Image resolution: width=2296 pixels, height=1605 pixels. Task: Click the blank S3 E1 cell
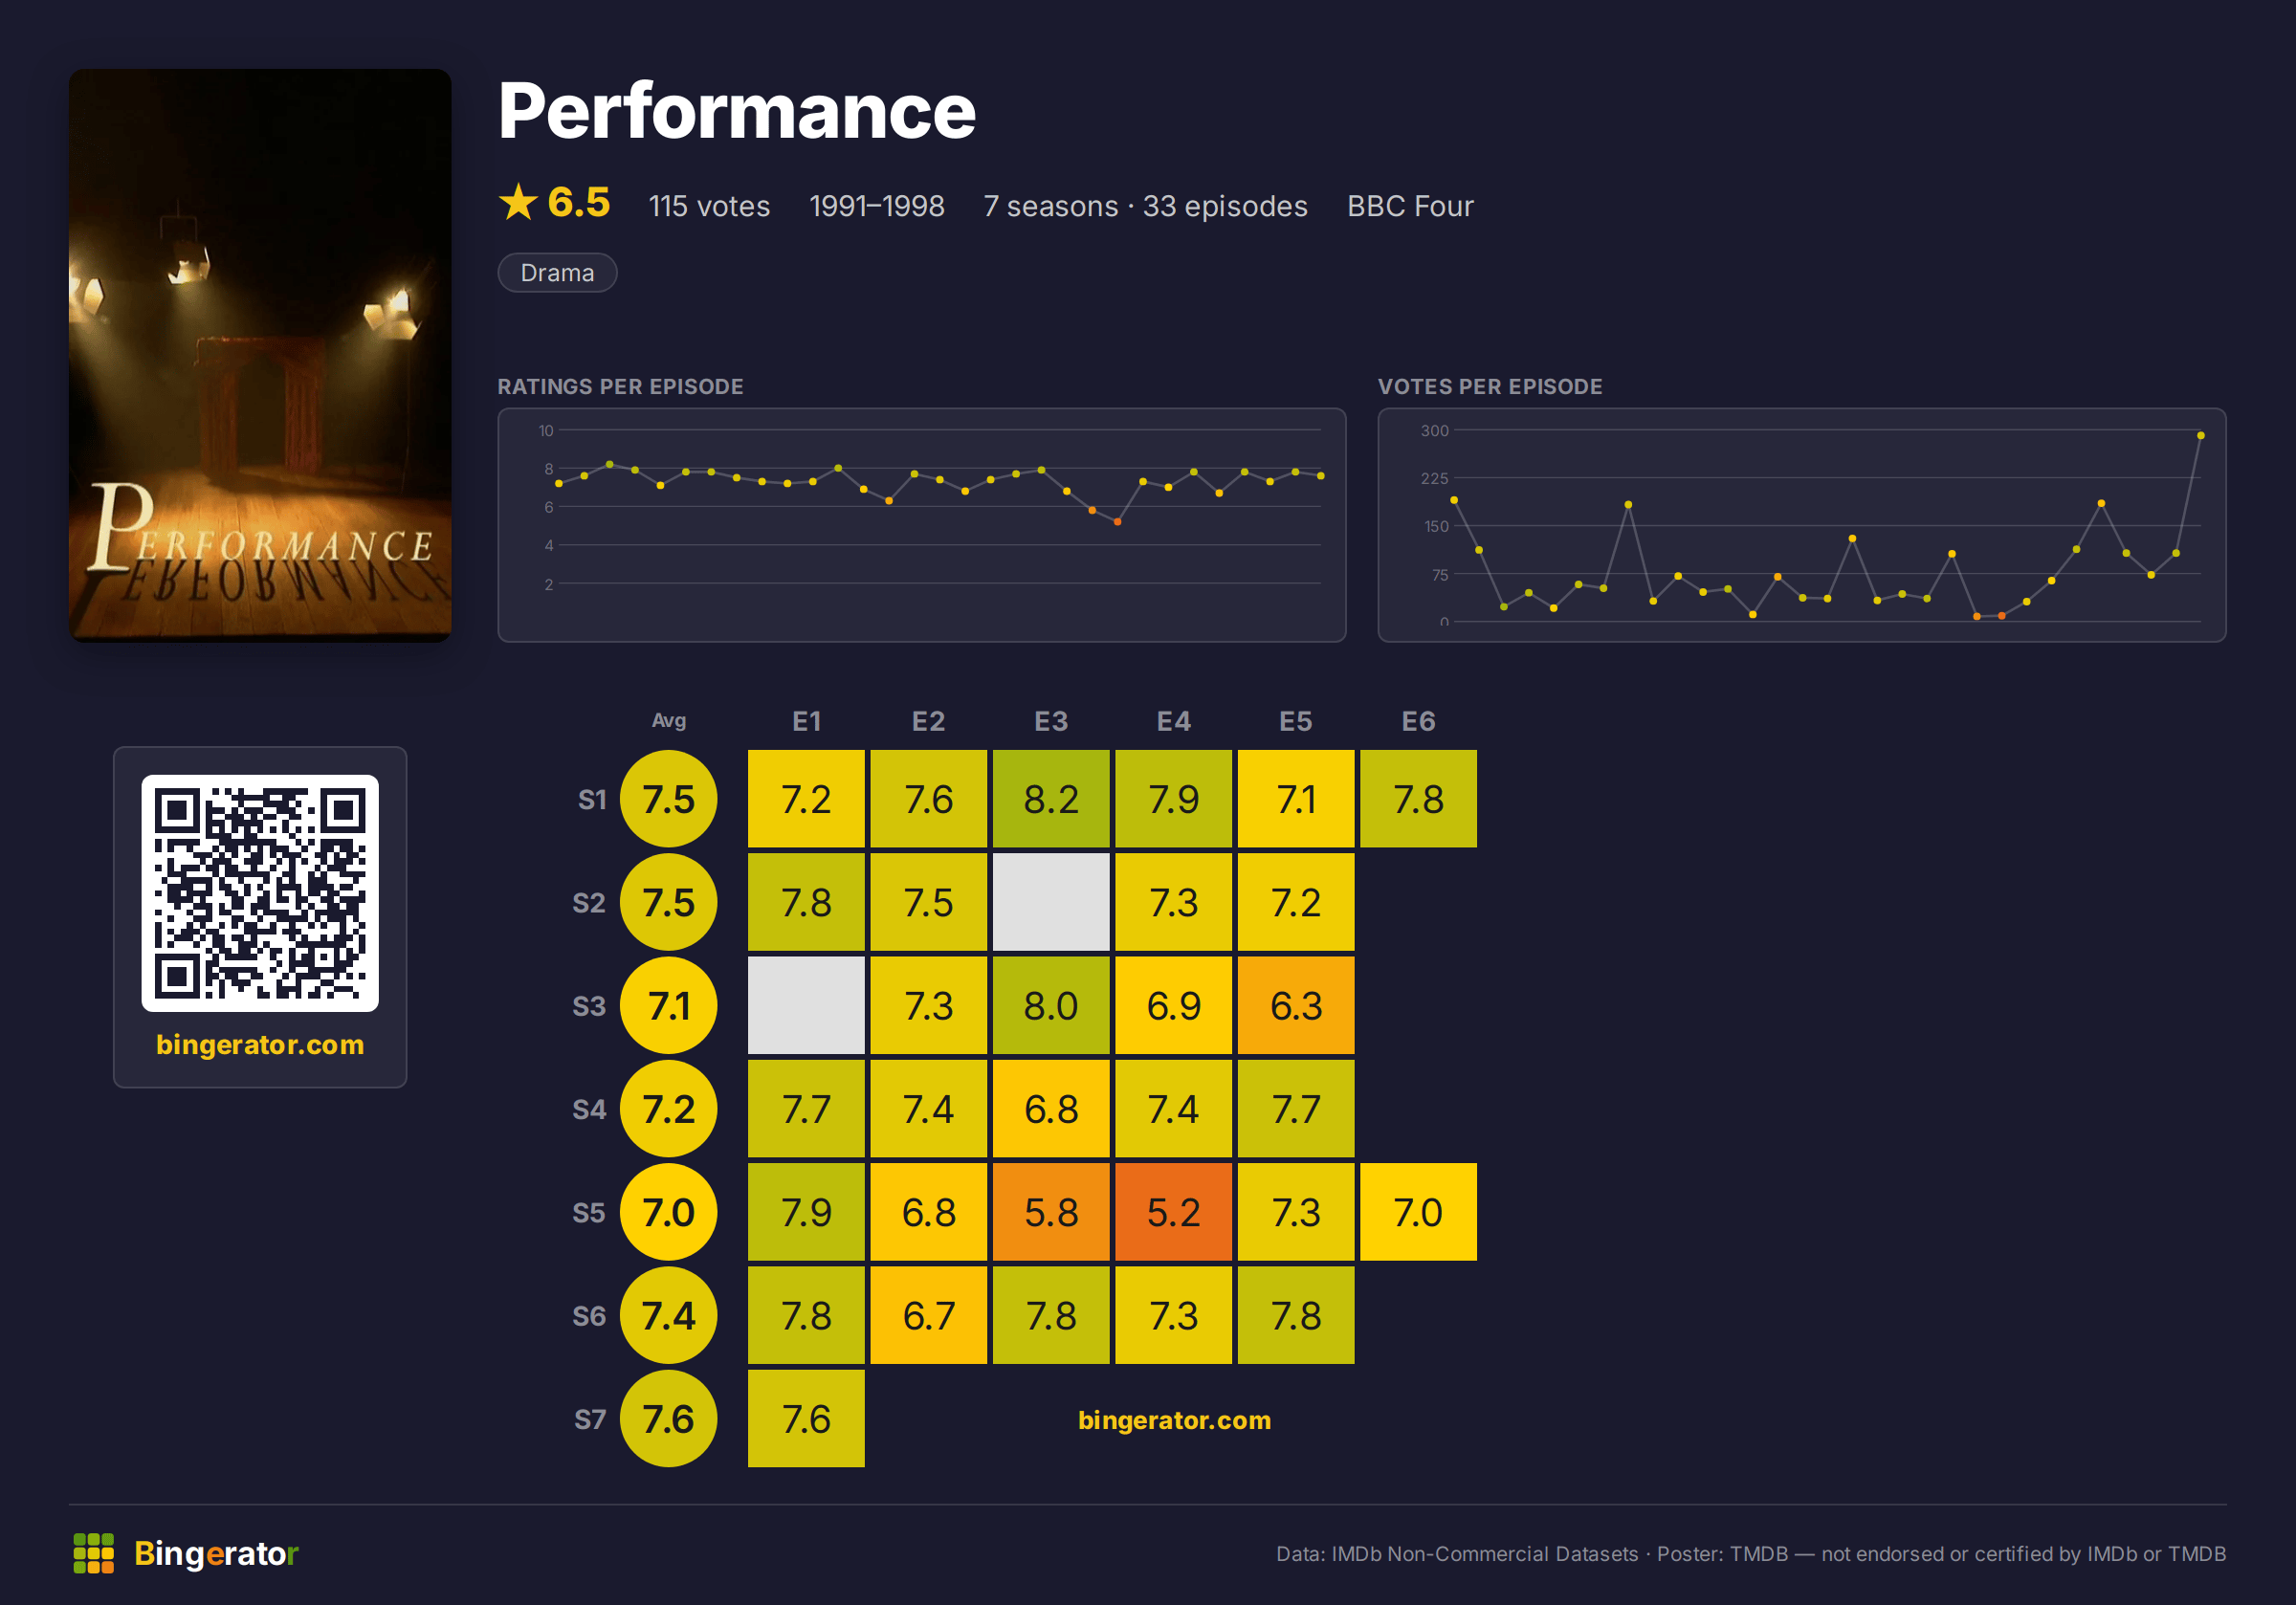(x=806, y=1005)
